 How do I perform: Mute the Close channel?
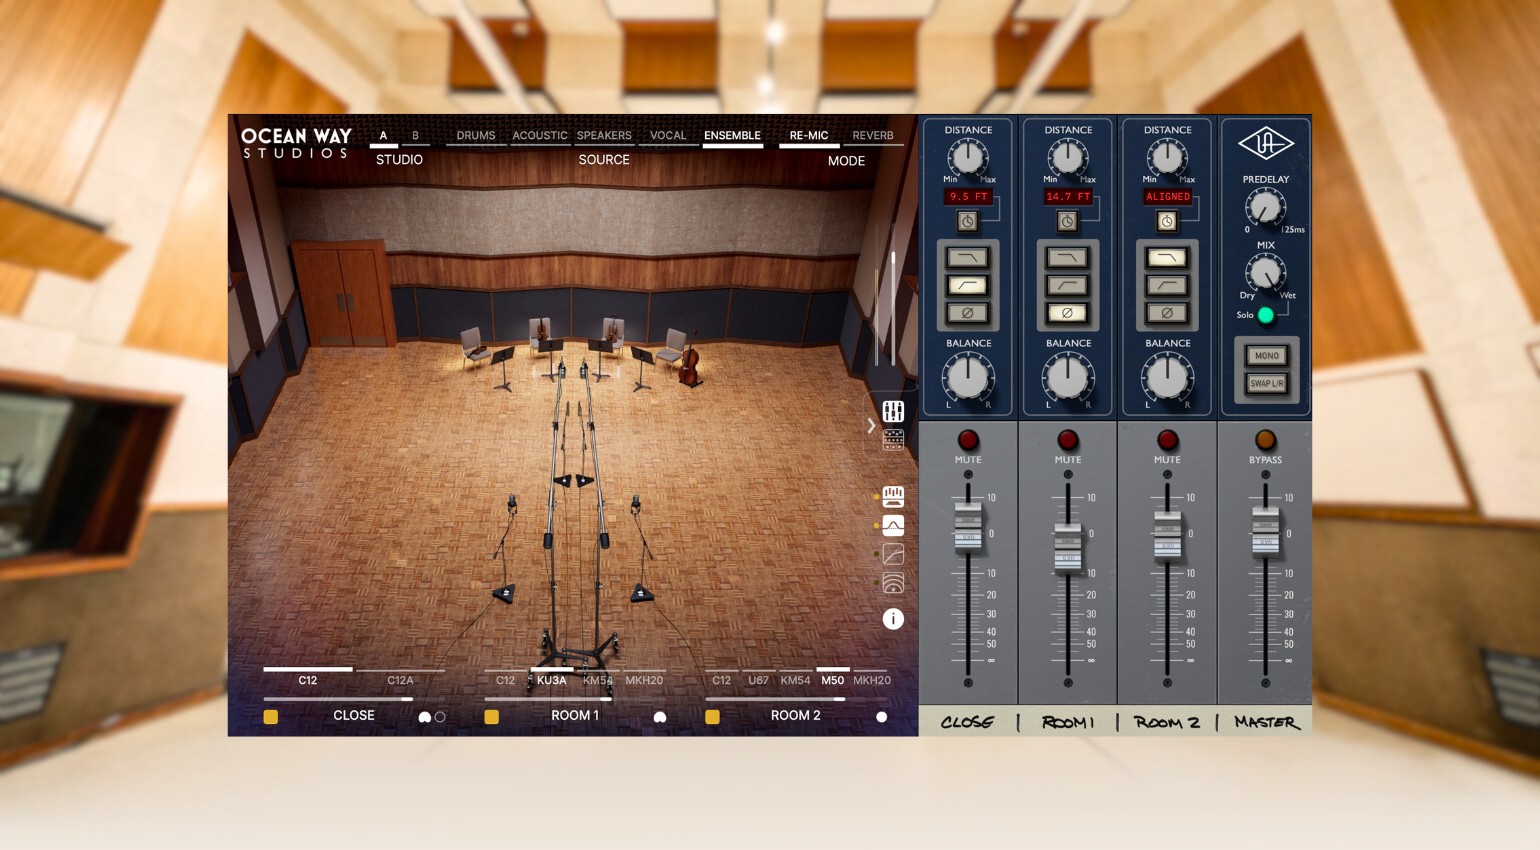point(967,440)
